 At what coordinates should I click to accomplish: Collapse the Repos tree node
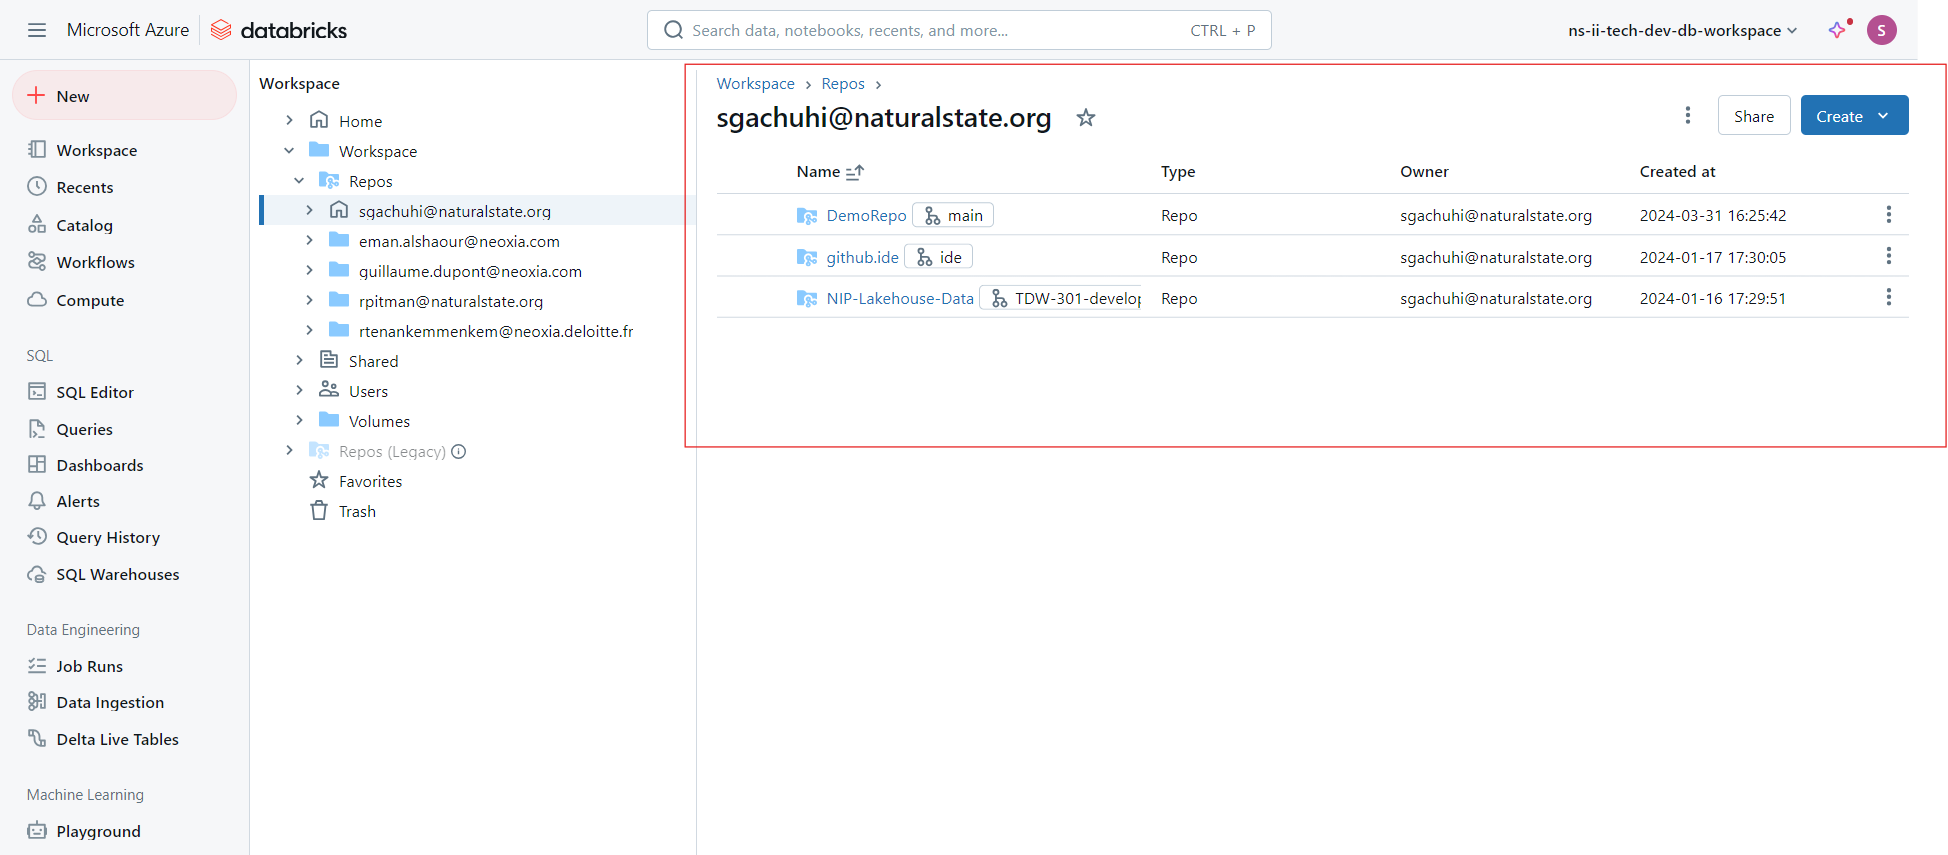pyautogui.click(x=299, y=181)
